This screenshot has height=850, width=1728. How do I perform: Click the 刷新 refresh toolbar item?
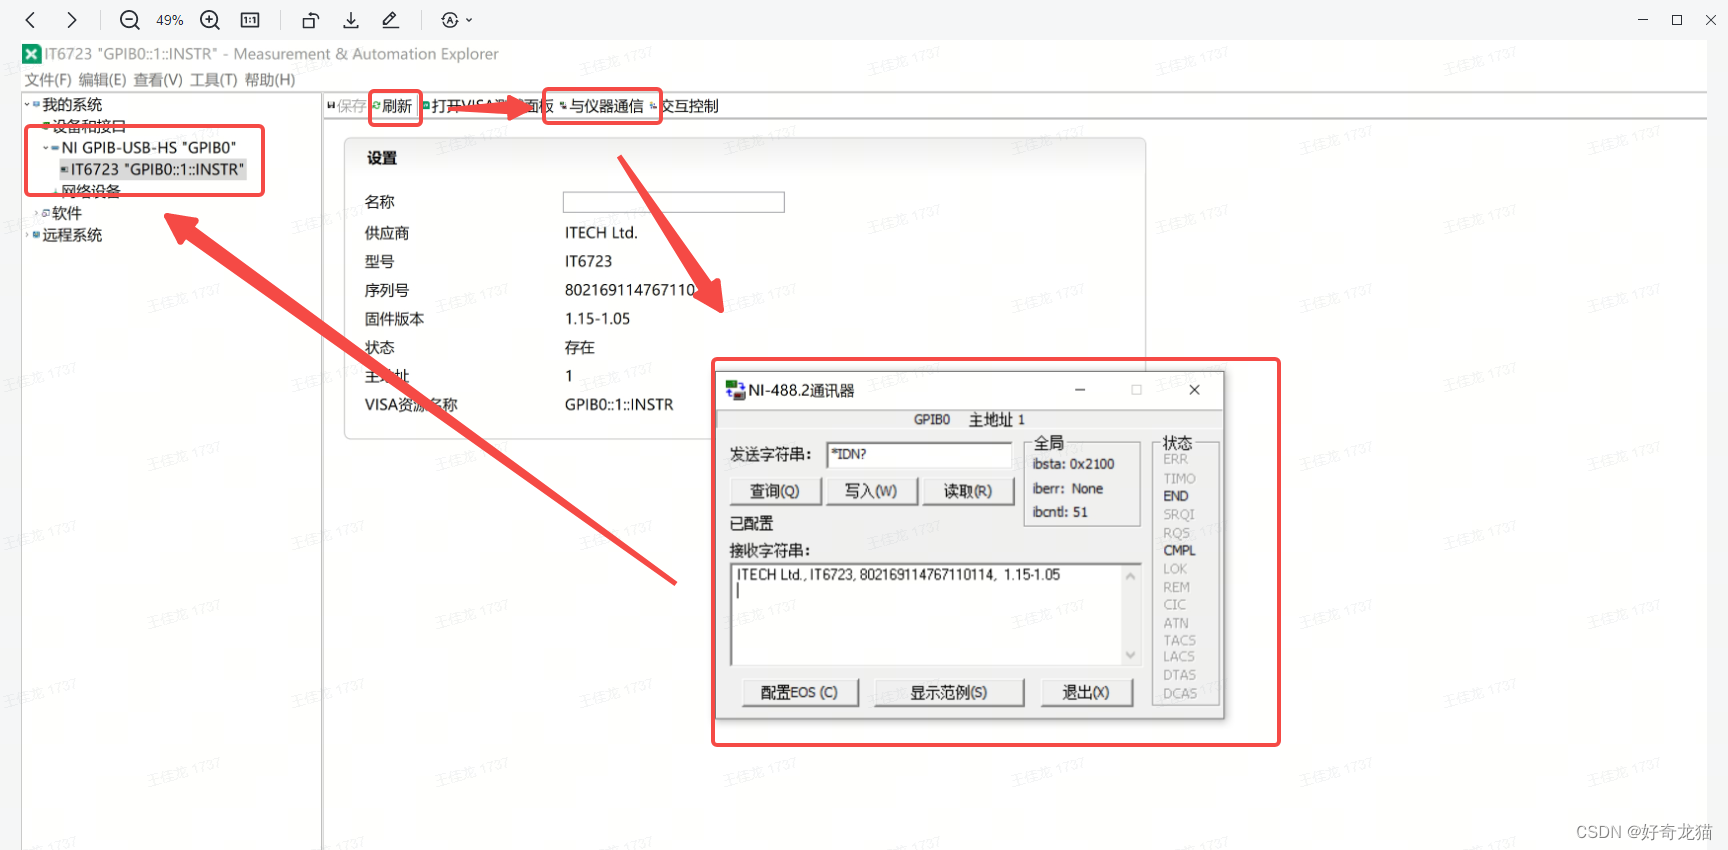pos(392,106)
